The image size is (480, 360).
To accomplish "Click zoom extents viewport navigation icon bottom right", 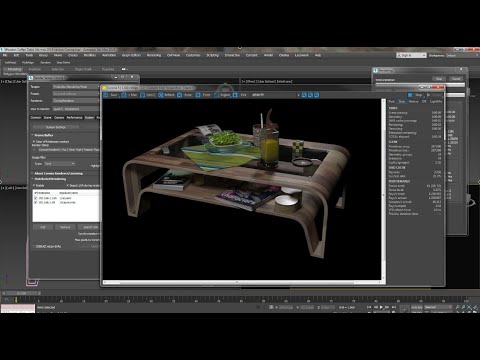I will [469, 307].
